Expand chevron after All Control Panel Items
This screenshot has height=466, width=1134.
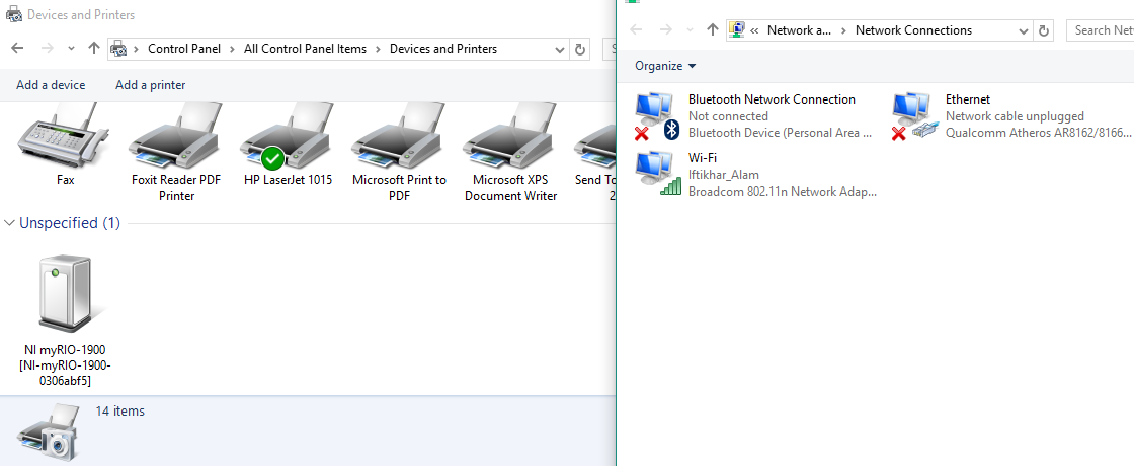point(378,49)
